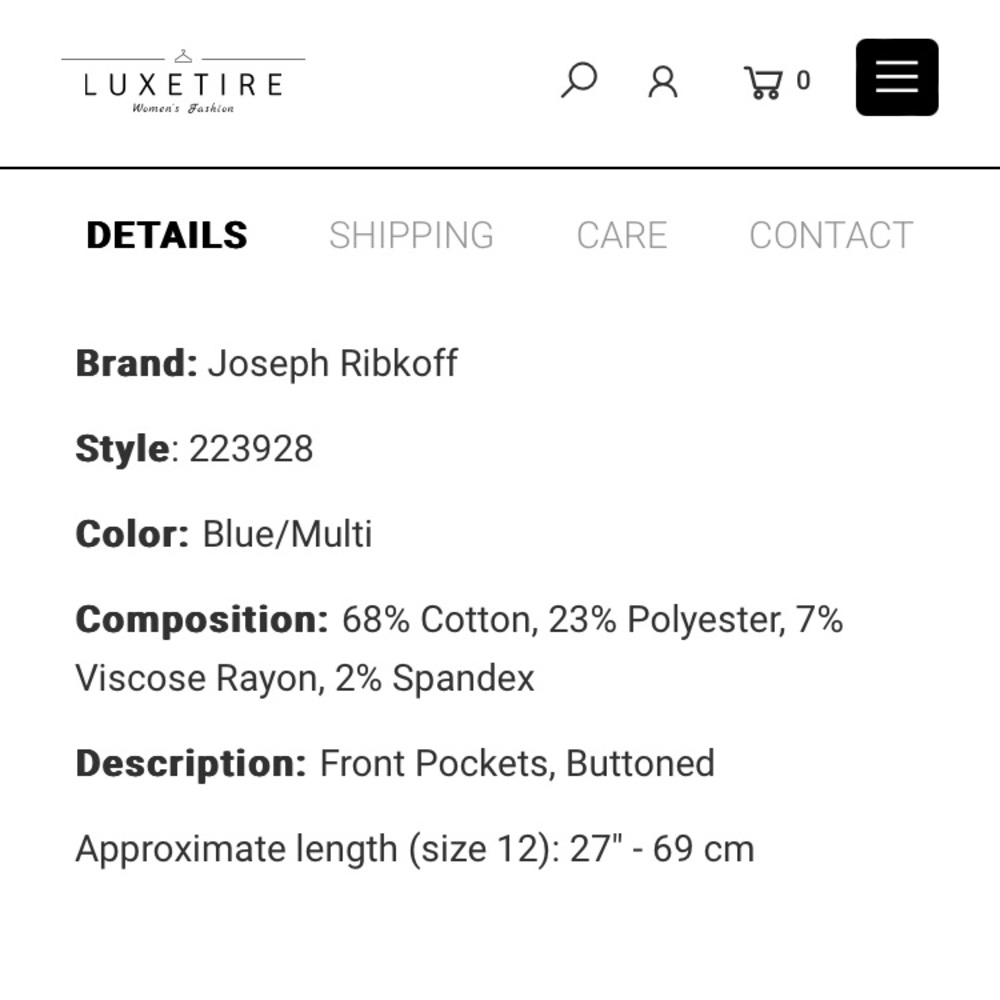Open the search magnifier icon
The width and height of the screenshot is (1000, 1000).
point(578,80)
